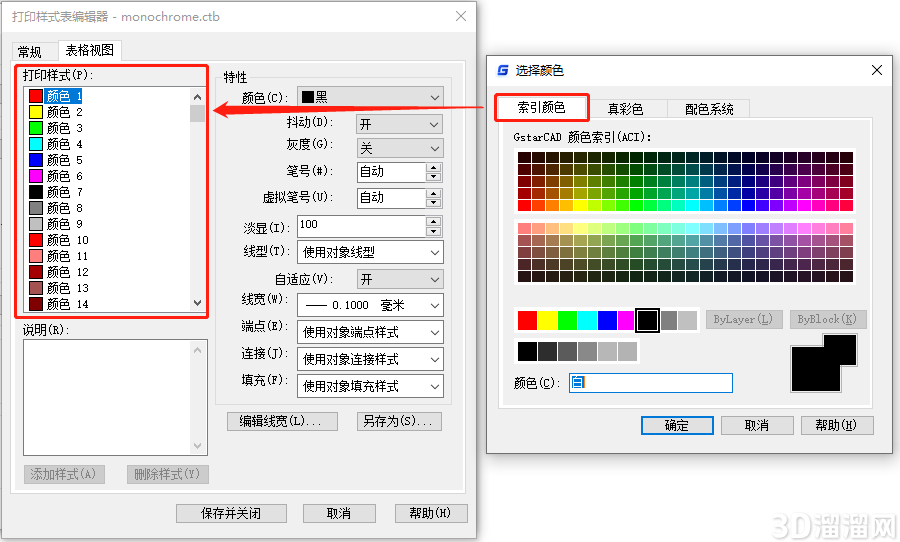Screen dimensions: 900x542
Task: Pick the cyan standard color swatch
Action: [587, 320]
